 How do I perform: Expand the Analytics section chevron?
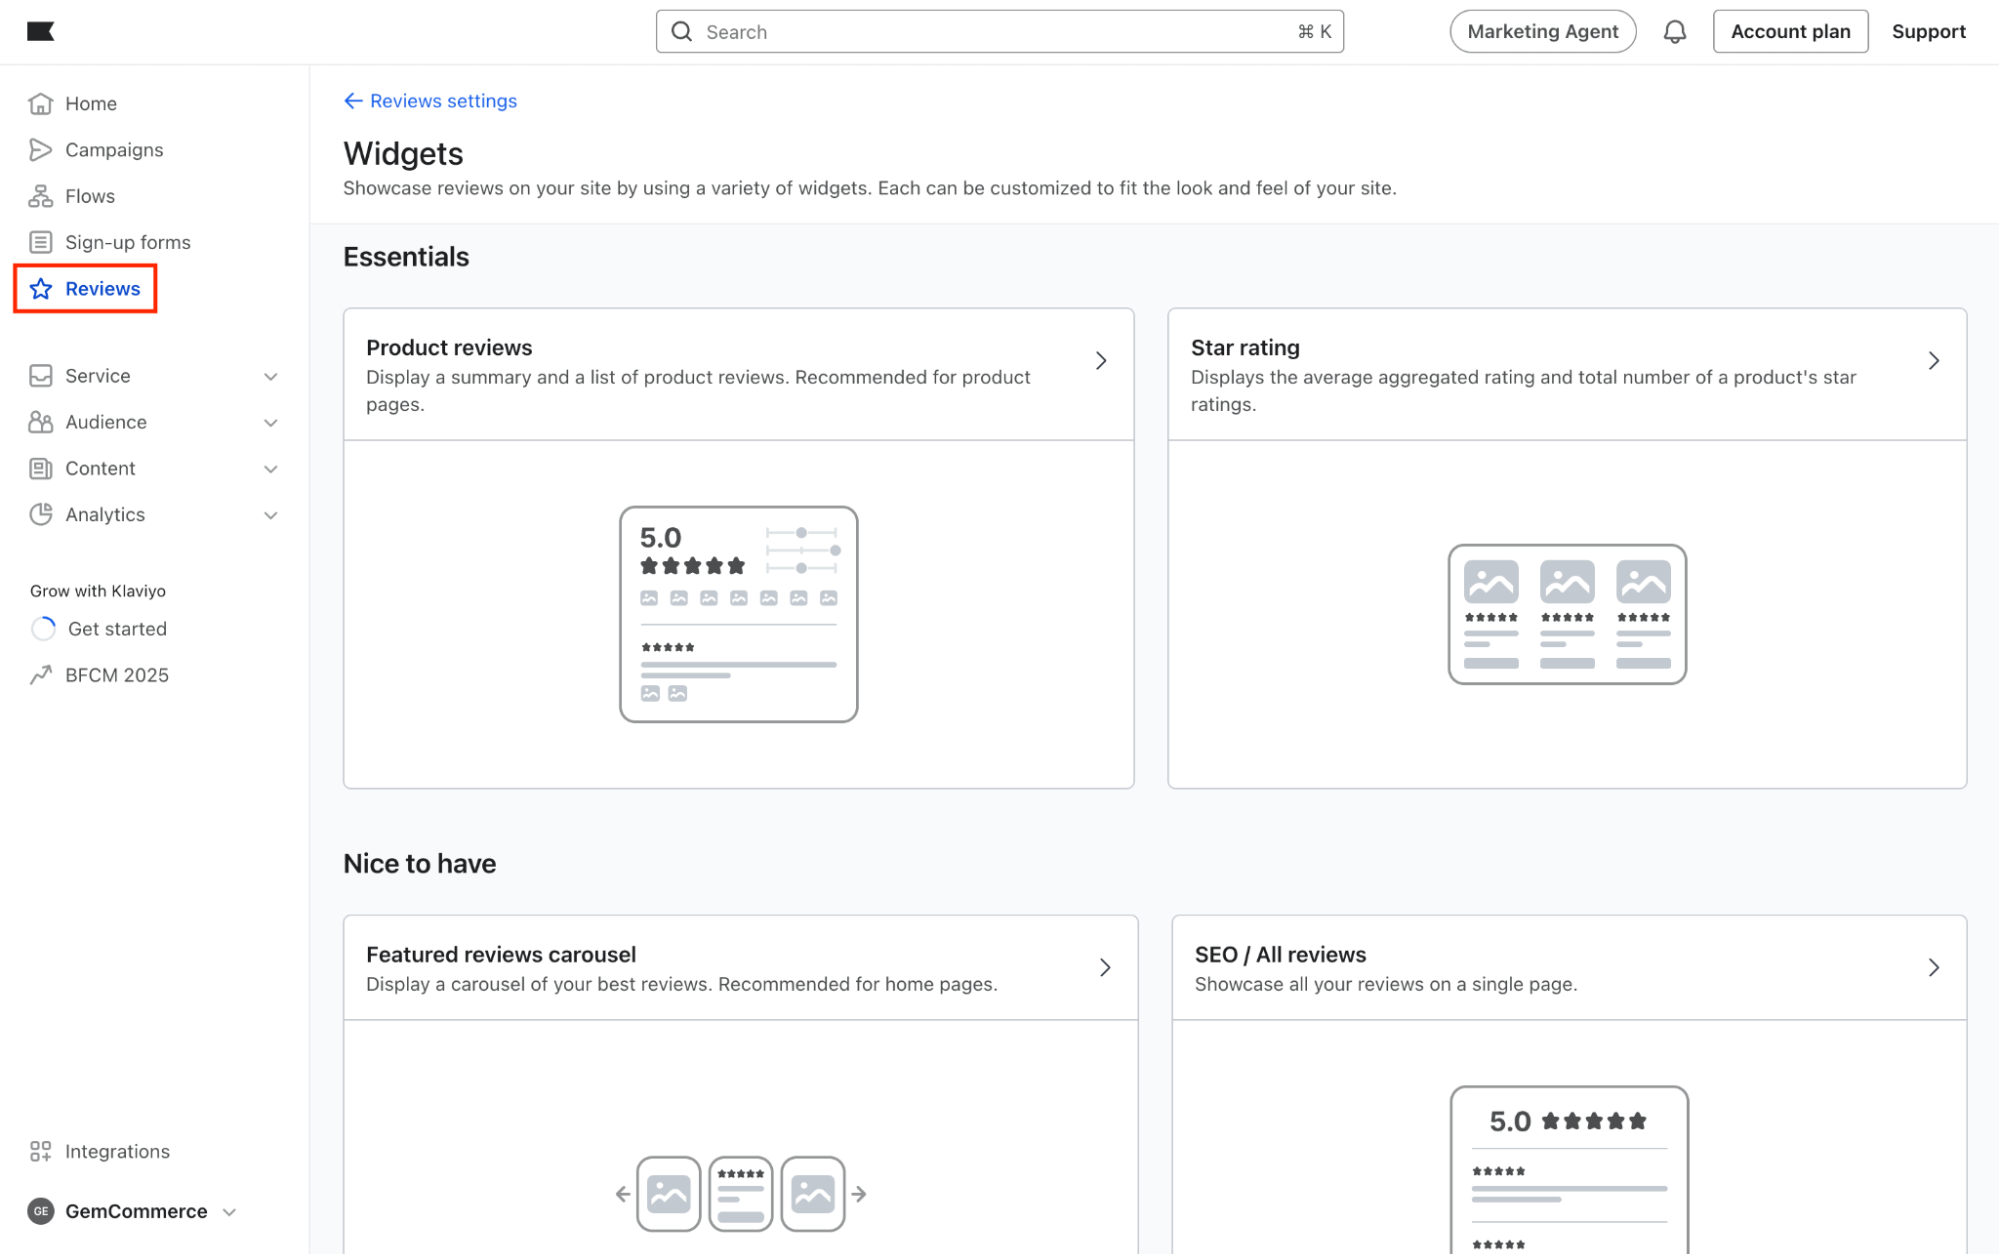tap(270, 516)
